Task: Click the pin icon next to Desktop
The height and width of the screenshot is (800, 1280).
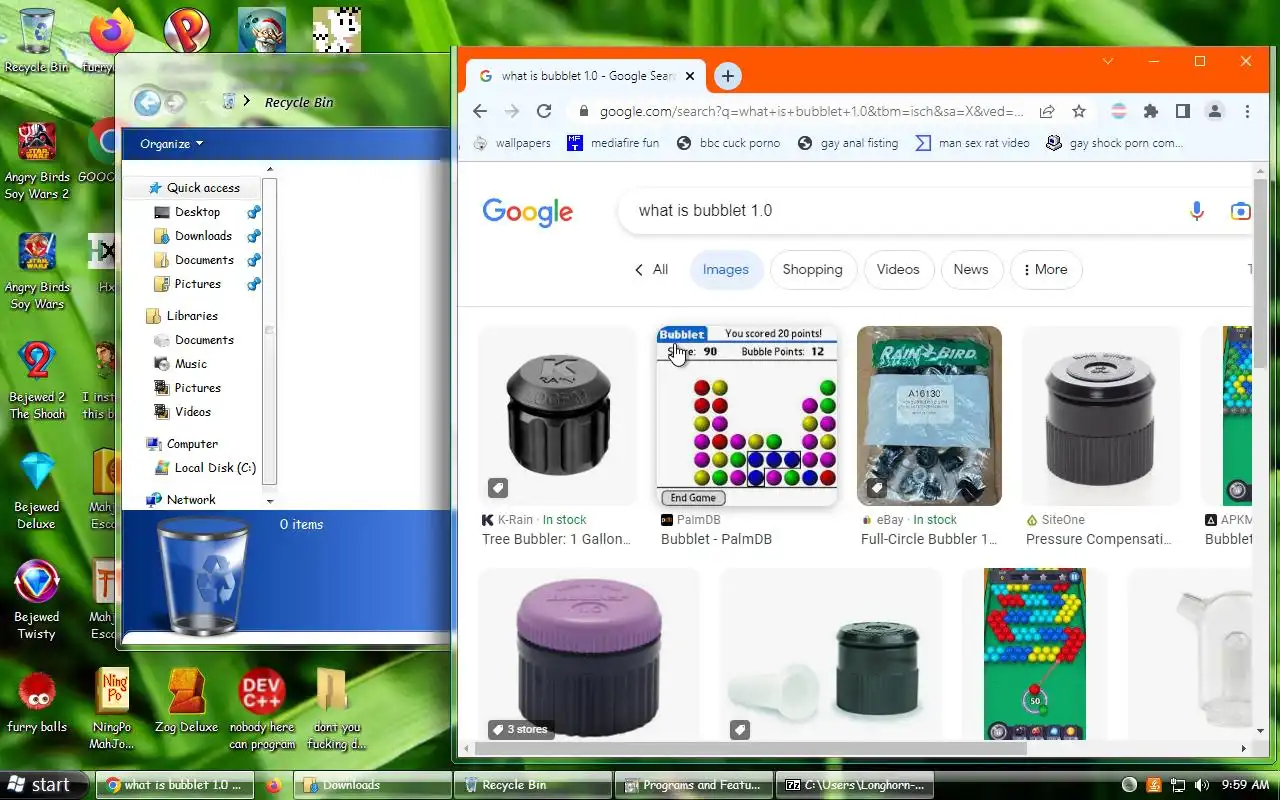Action: (254, 212)
